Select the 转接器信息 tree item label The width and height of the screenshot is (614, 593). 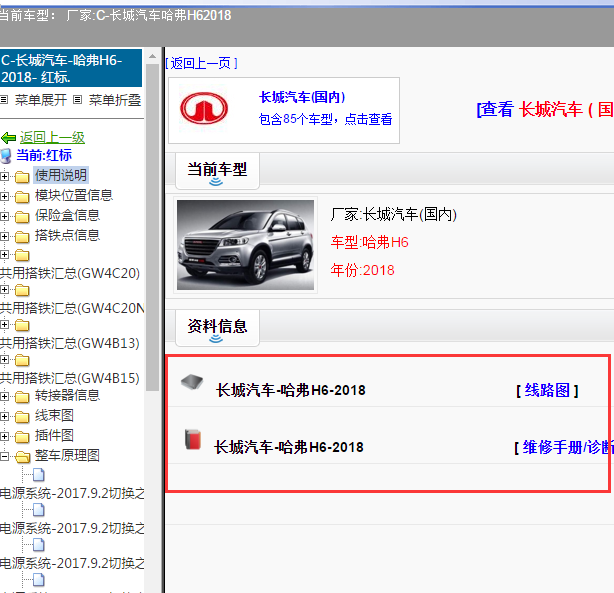67,395
